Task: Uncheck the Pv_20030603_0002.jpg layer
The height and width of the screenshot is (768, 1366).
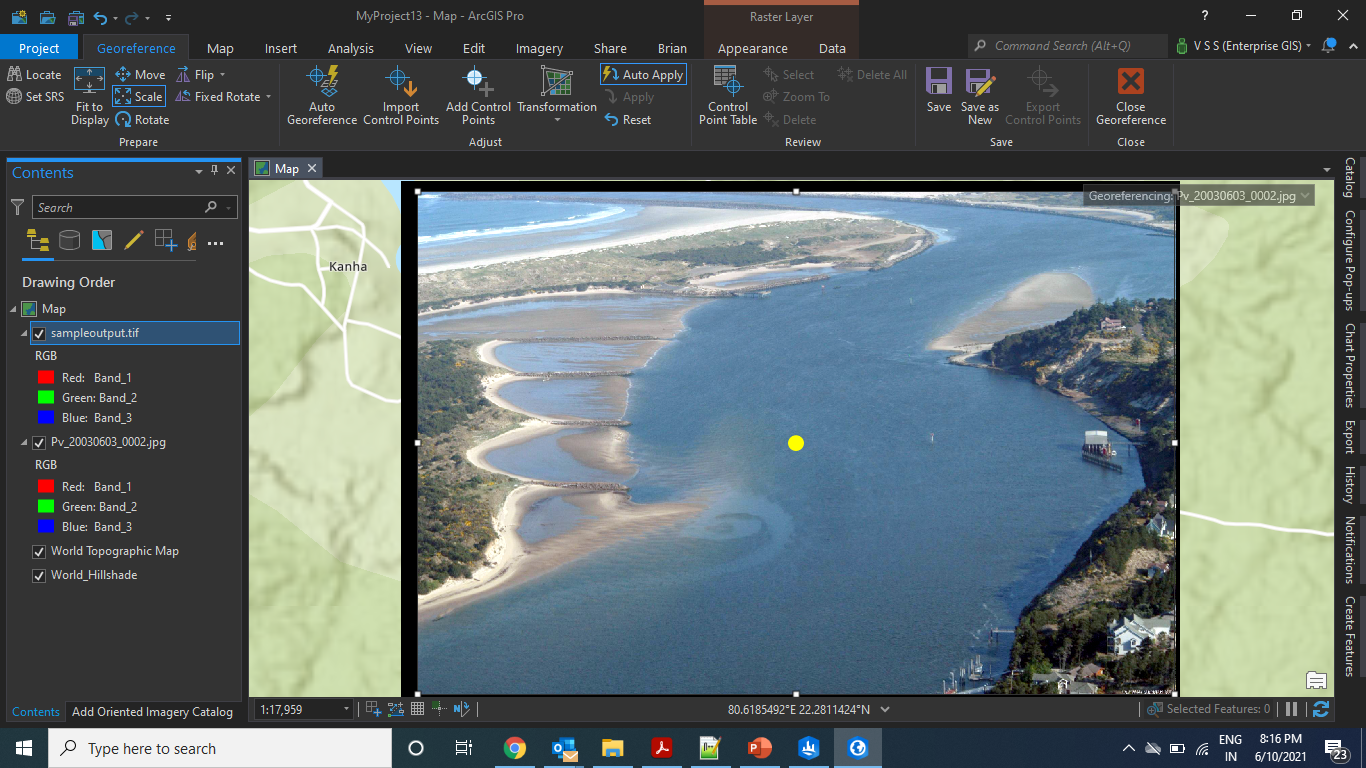Action: (38, 442)
